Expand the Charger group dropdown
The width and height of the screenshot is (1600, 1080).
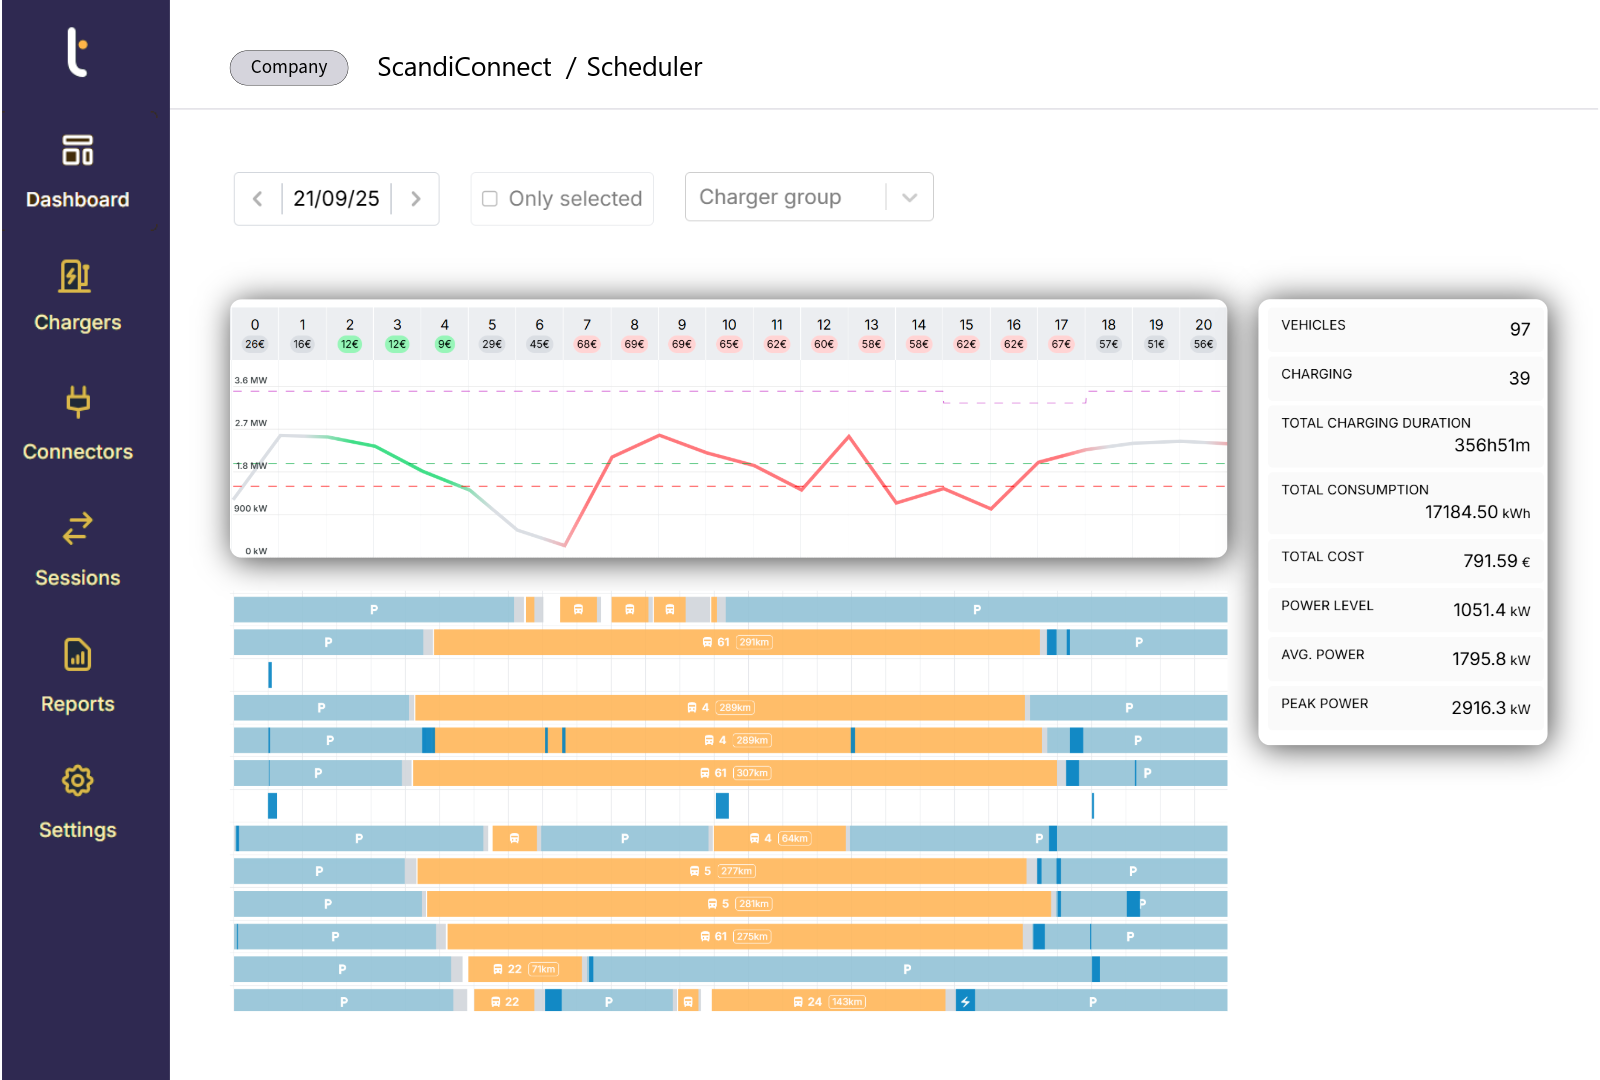[908, 197]
